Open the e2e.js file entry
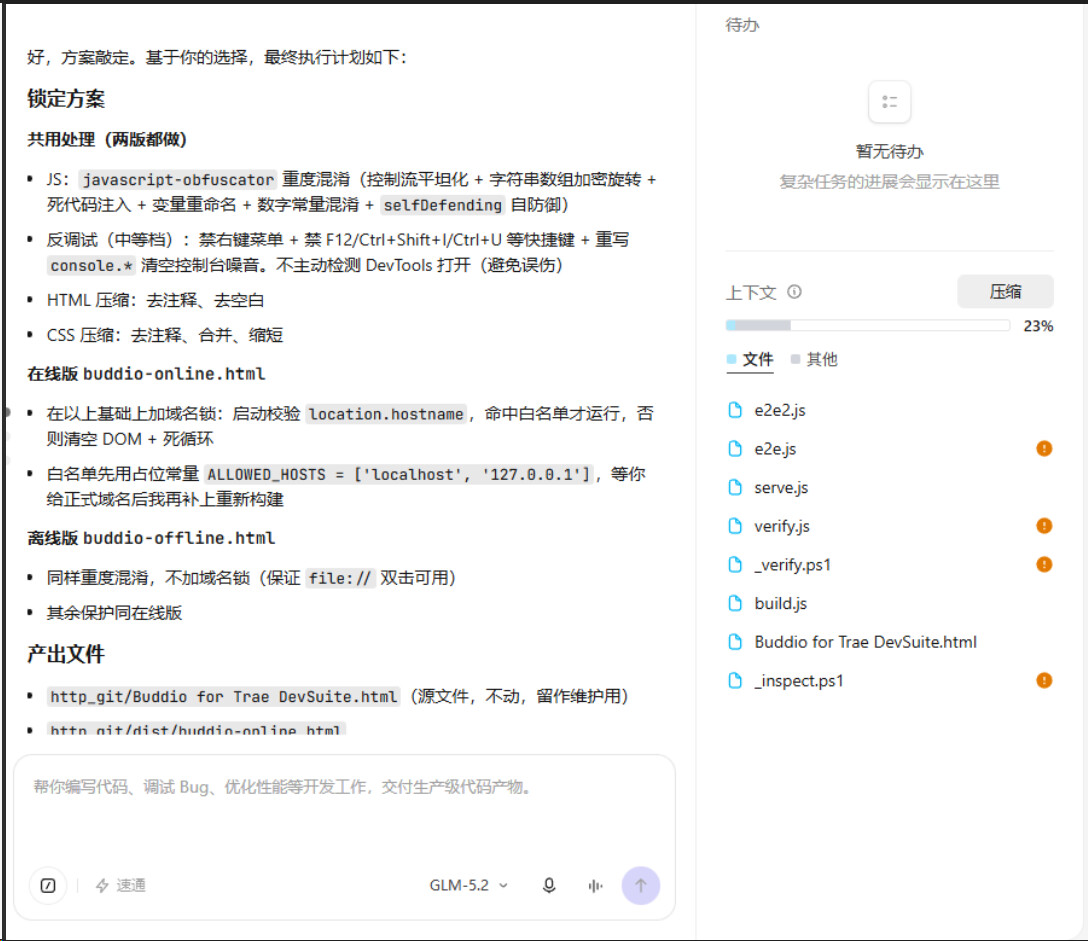This screenshot has height=941, width=1088. 890,449
